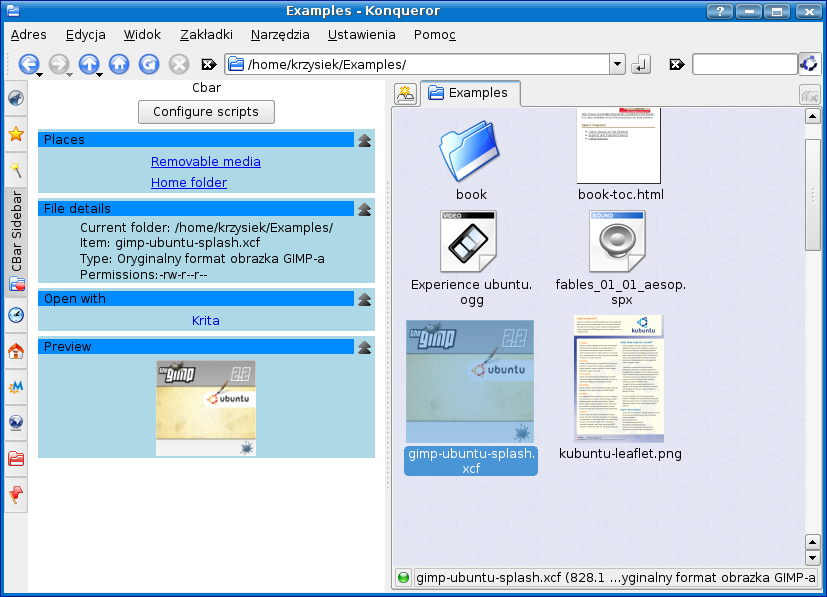The width and height of the screenshot is (827, 597).
Task: Collapse the Places section
Action: click(365, 140)
